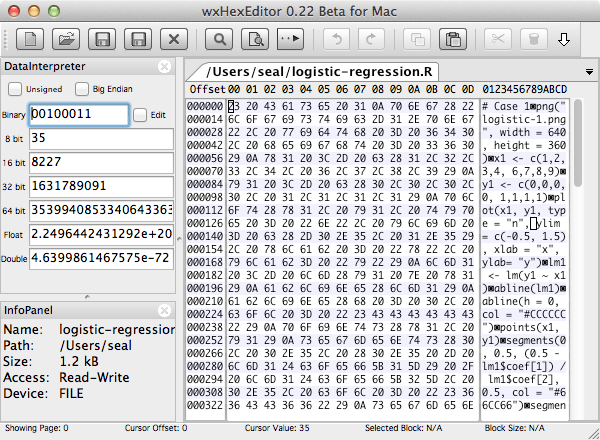Image resolution: width=600 pixels, height=440 pixels.
Task: Click the Double value field
Action: click(x=101, y=259)
